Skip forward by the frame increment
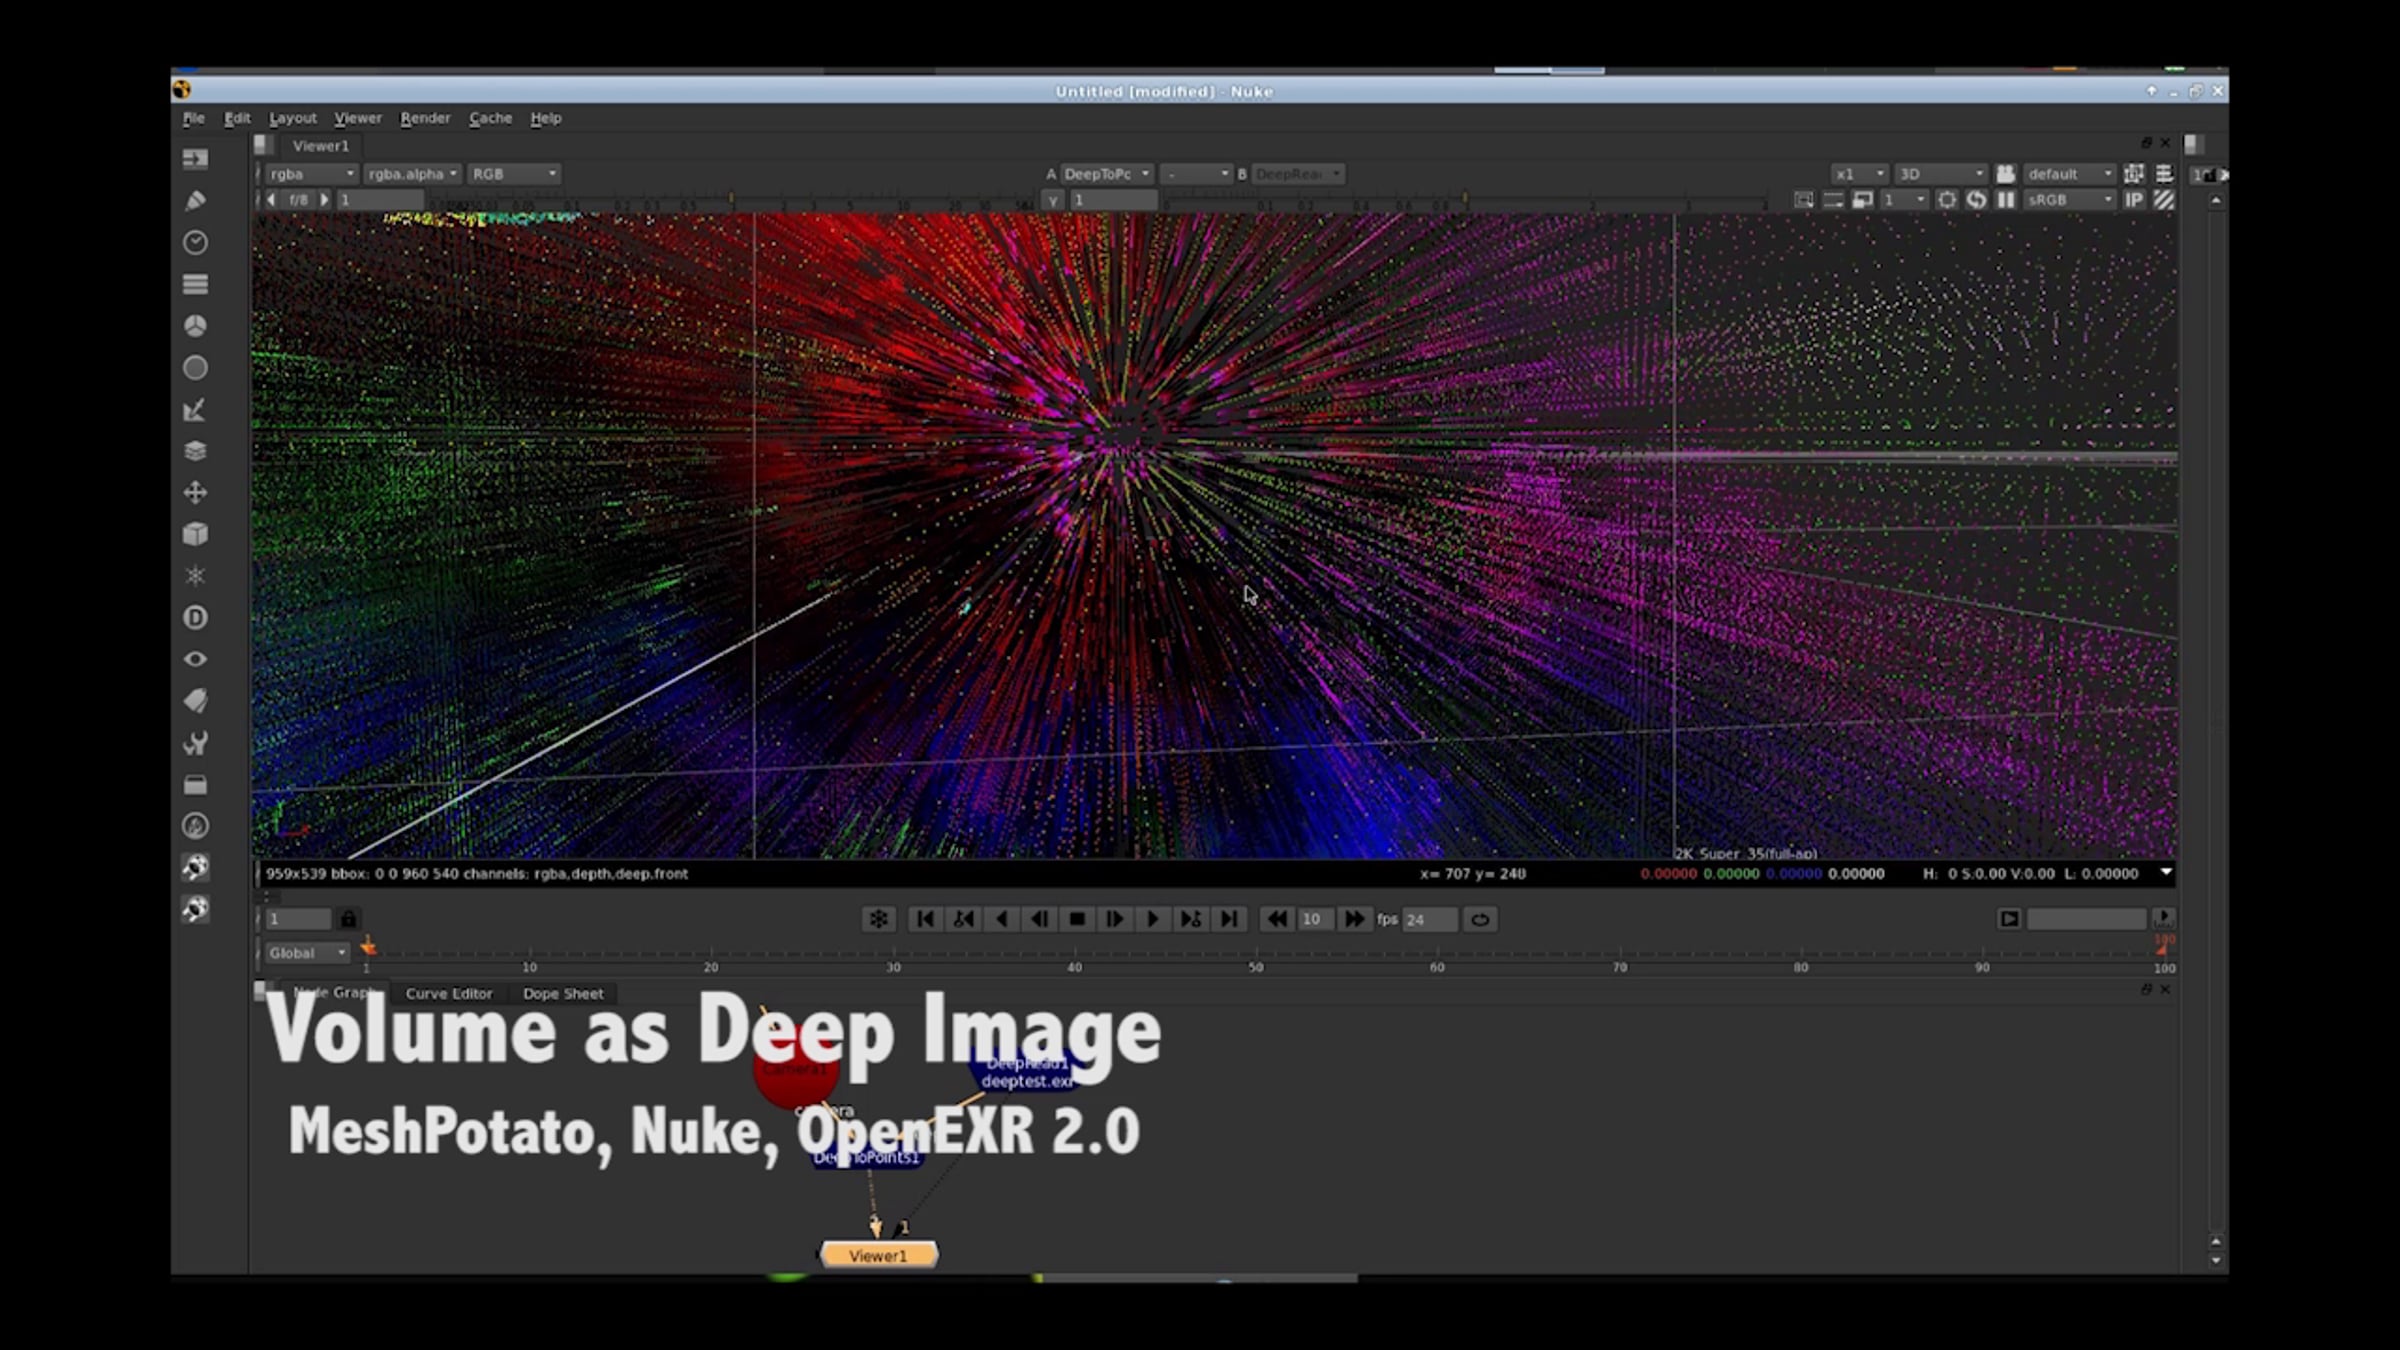Screen dimensions: 2400x1350 [x=1354, y=919]
